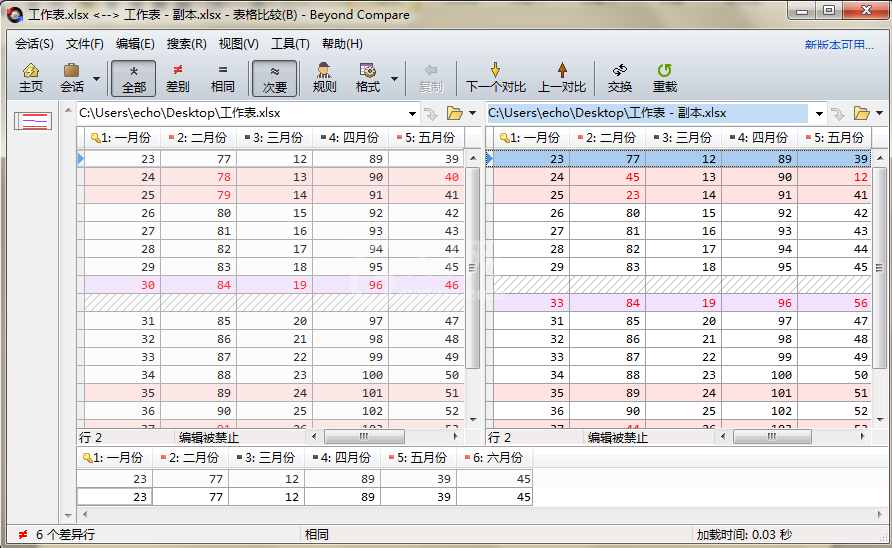Open the 编辑(E) menu

tap(135, 44)
